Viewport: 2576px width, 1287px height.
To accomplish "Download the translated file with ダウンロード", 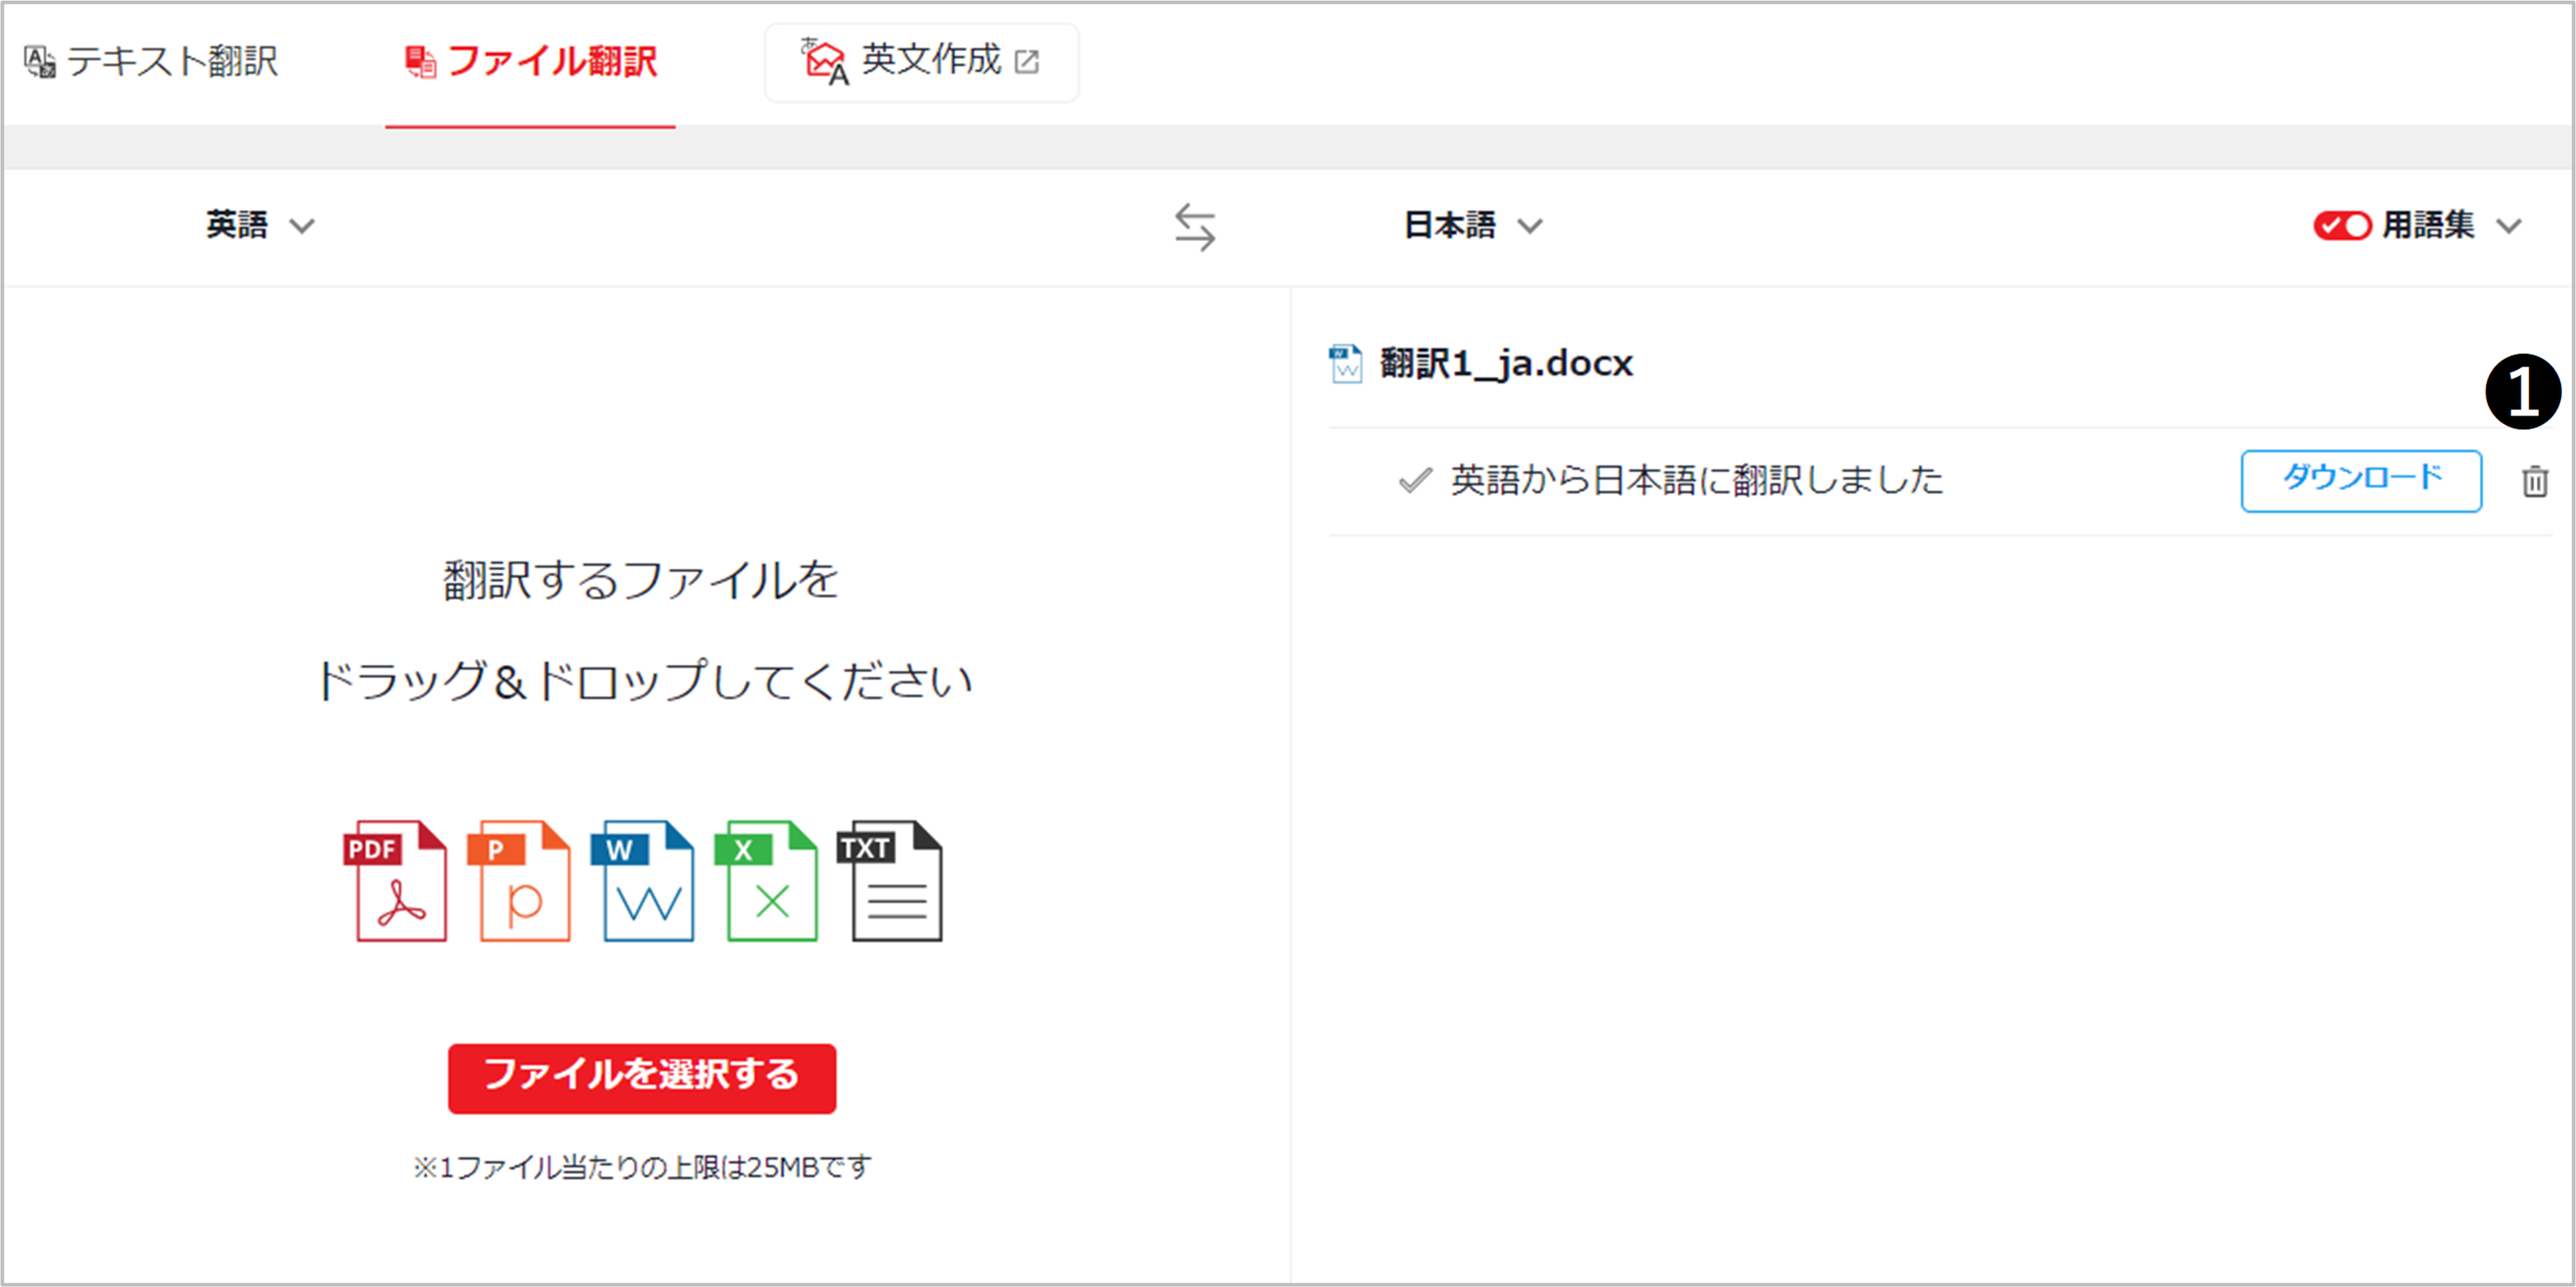I will (x=2361, y=481).
